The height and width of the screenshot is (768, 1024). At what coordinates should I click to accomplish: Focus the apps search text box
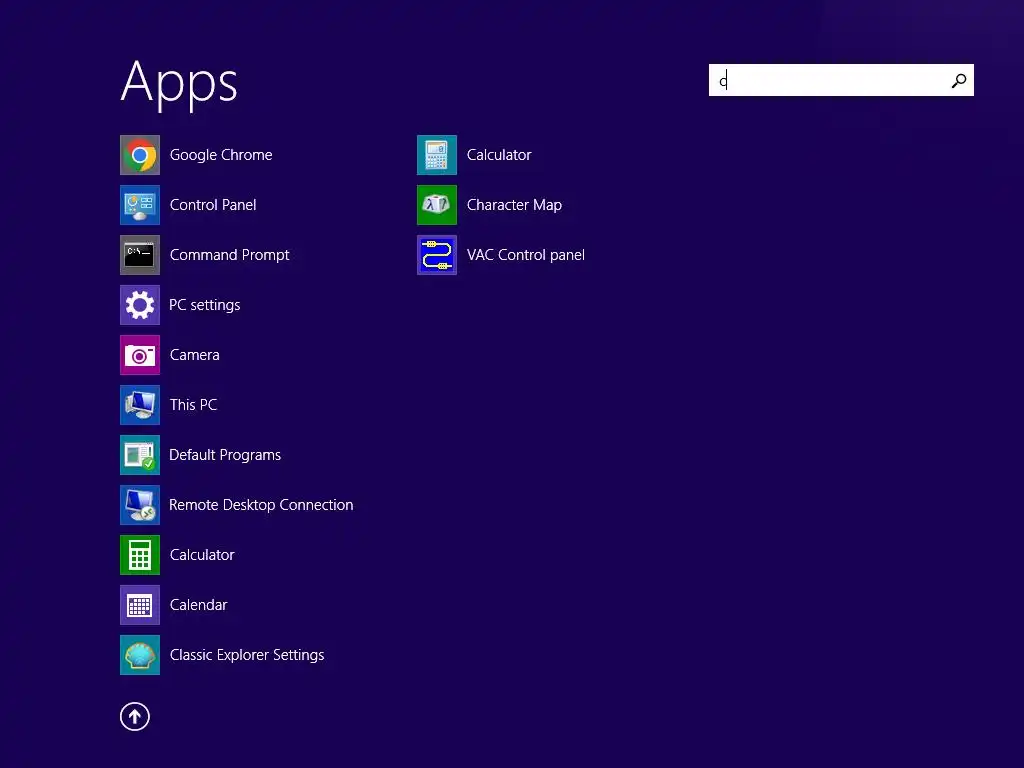pyautogui.click(x=841, y=80)
